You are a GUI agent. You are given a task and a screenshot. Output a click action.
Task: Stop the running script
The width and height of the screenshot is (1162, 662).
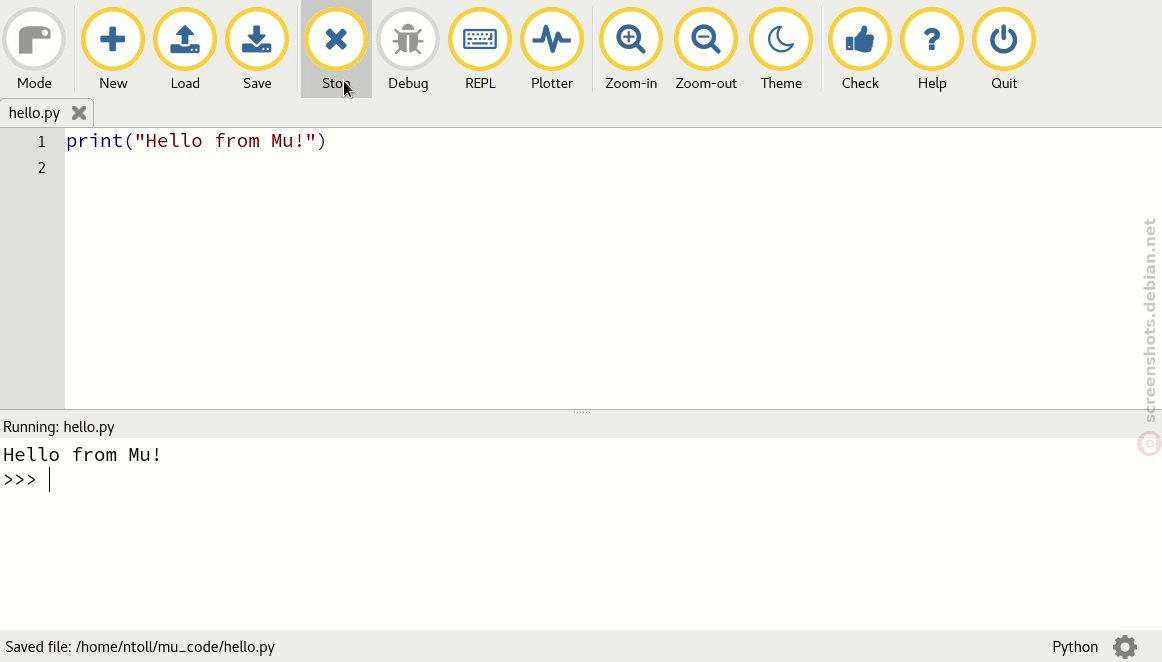336,49
